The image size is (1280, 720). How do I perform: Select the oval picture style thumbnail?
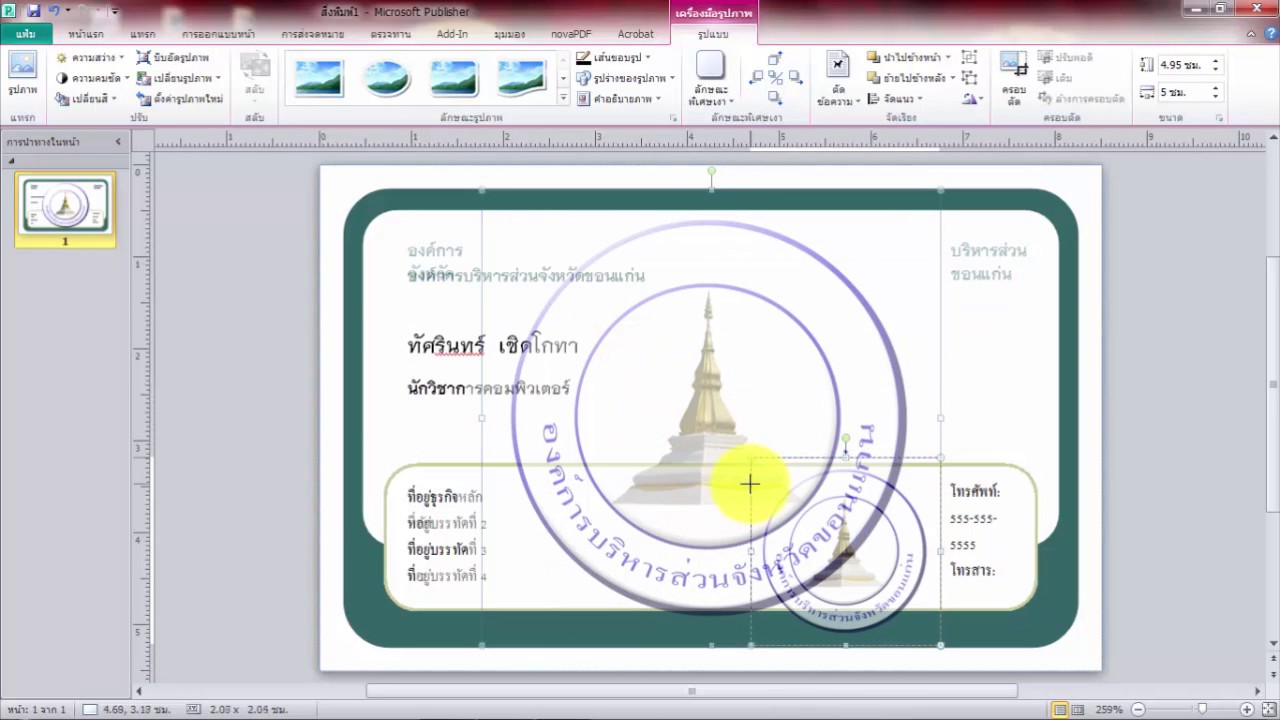tap(387, 77)
